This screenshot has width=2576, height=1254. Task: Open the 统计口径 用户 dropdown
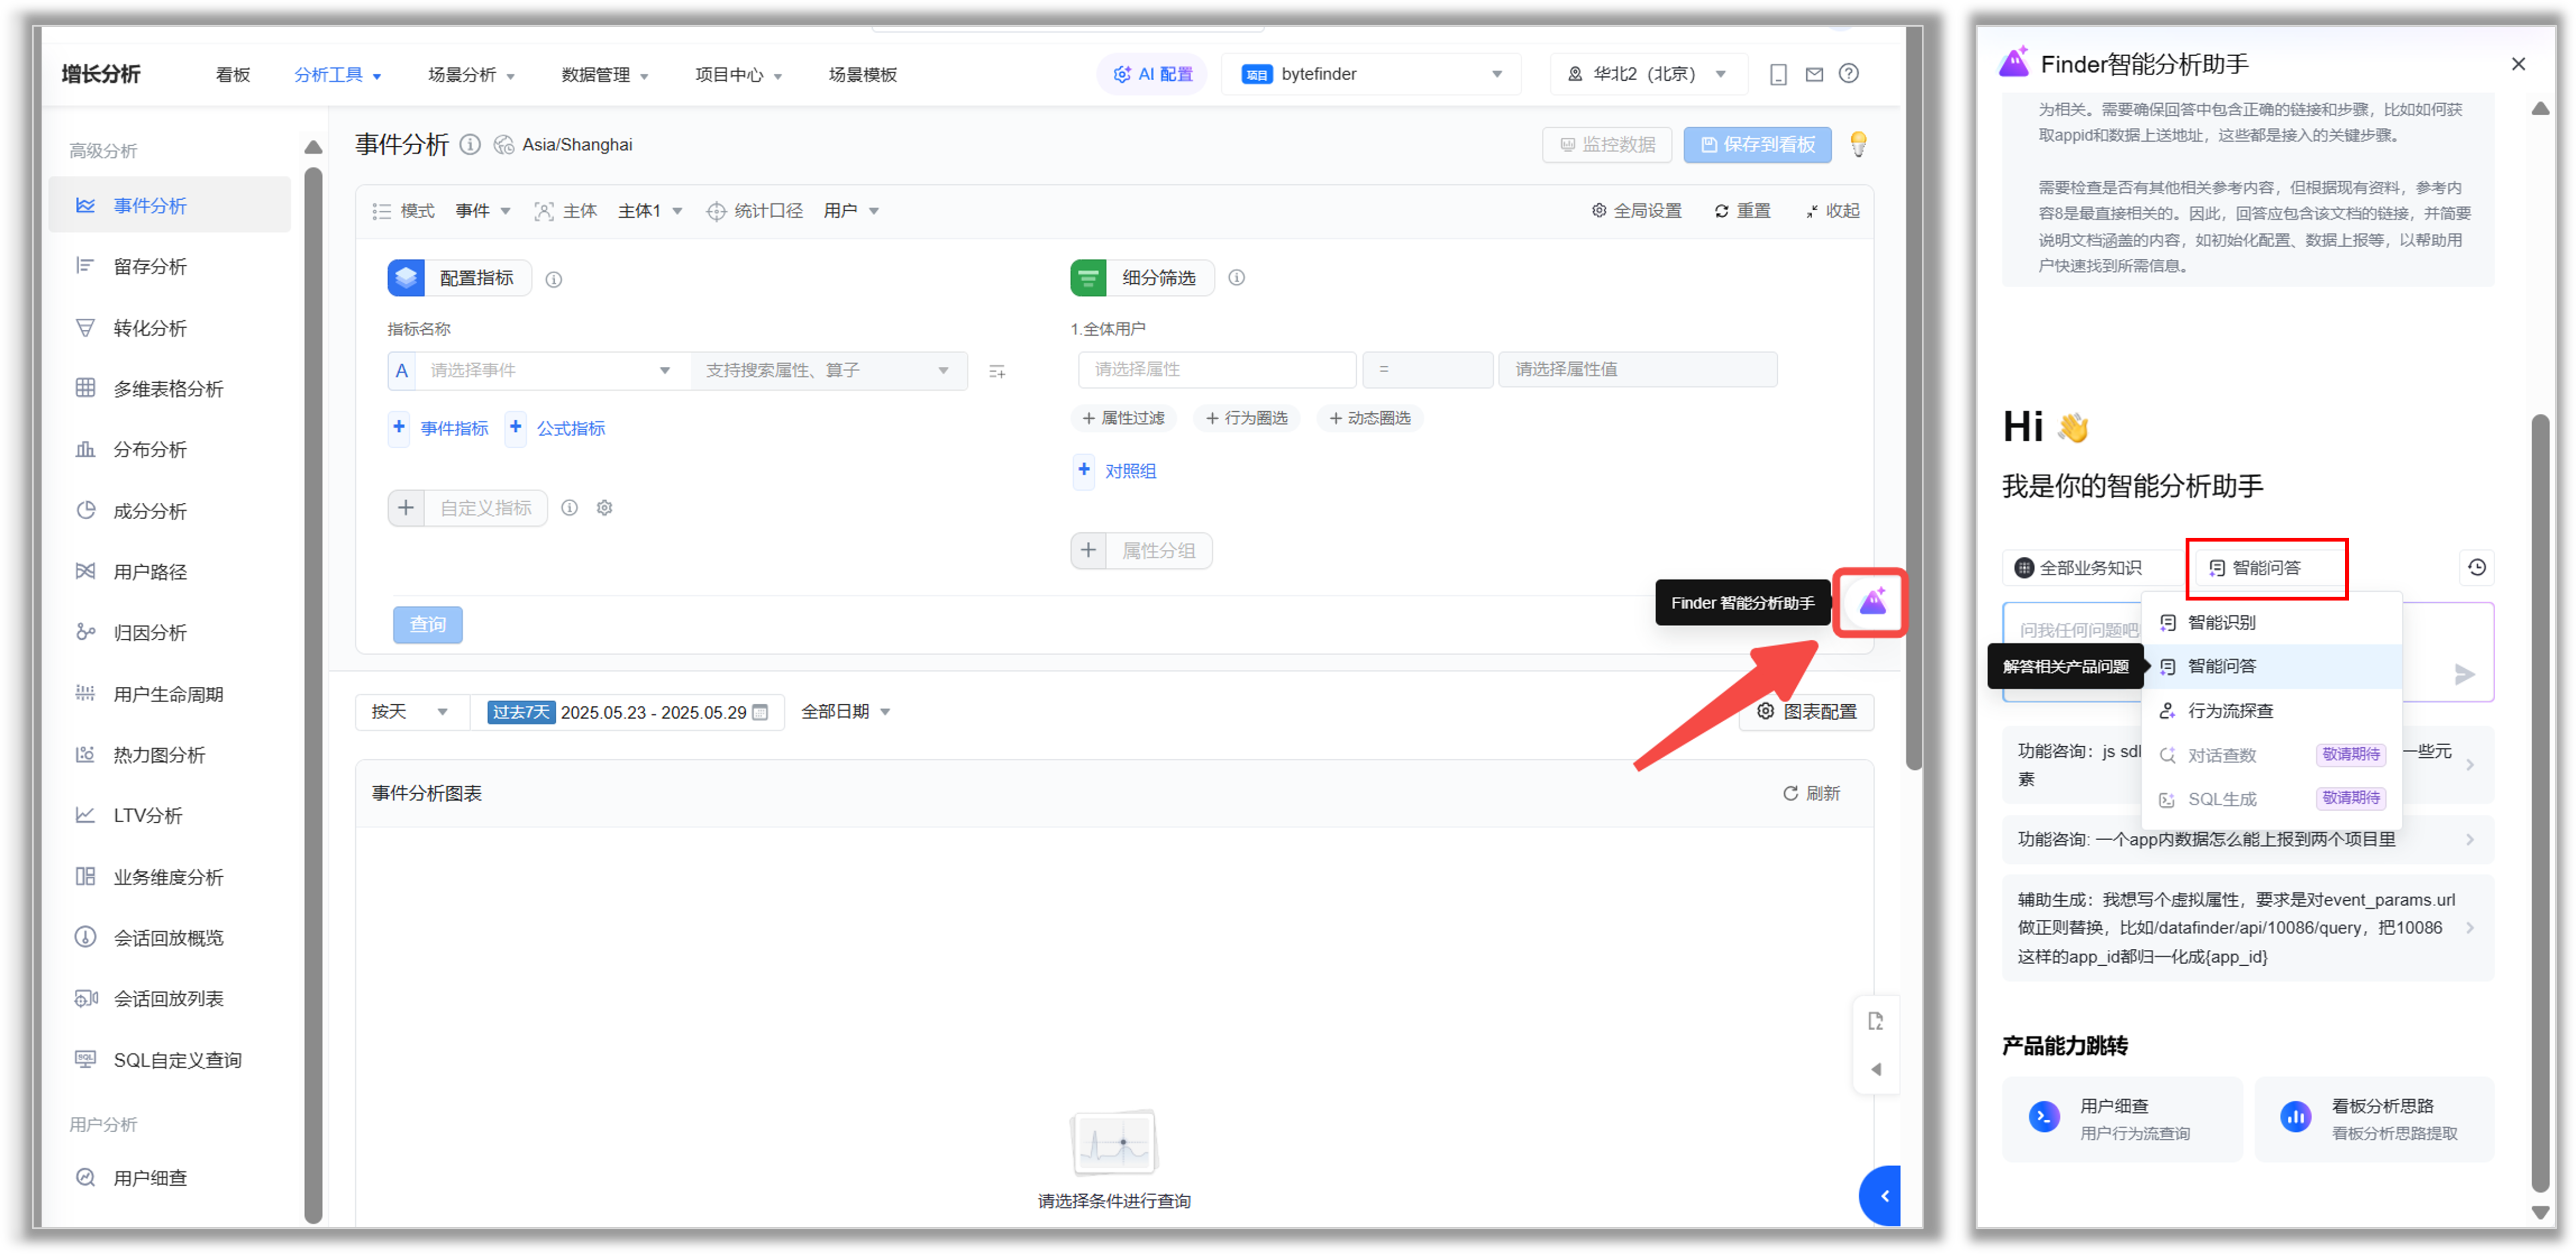(851, 211)
